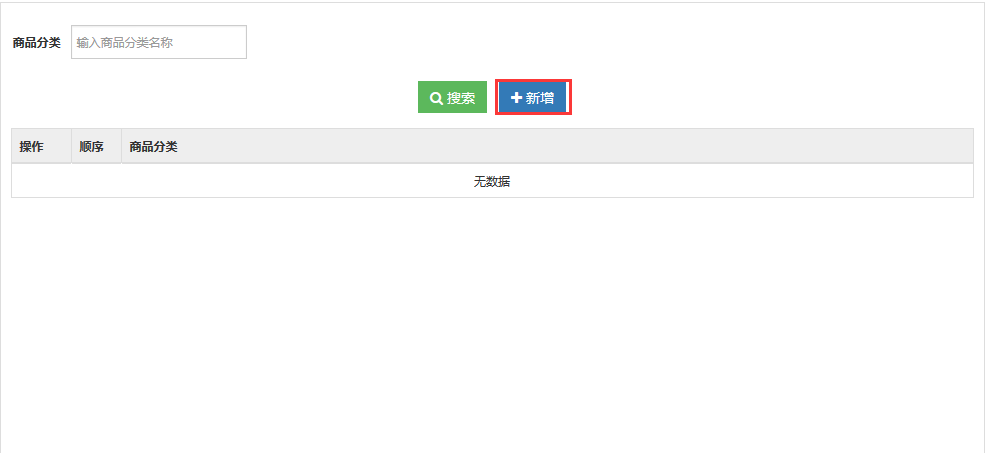The image size is (986, 453).
Task: Click the plus icon on the 新增 button
Action: tap(516, 98)
